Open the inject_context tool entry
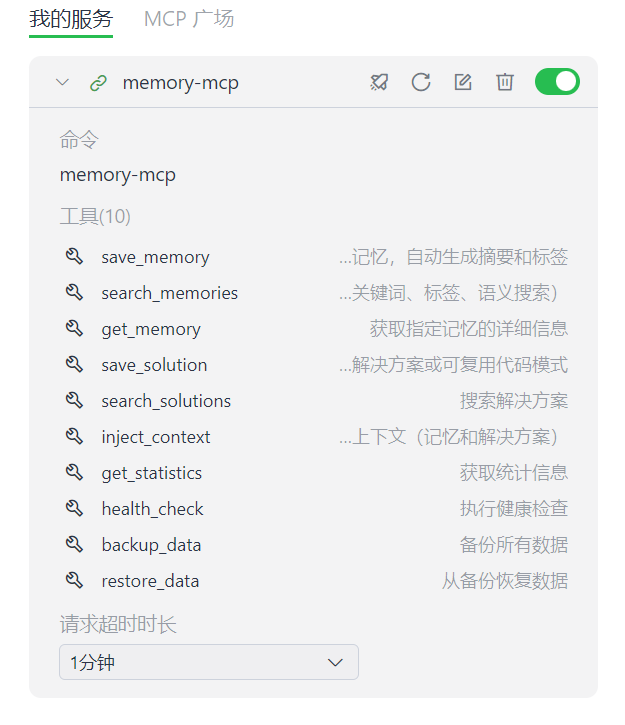625x725 pixels. click(155, 437)
